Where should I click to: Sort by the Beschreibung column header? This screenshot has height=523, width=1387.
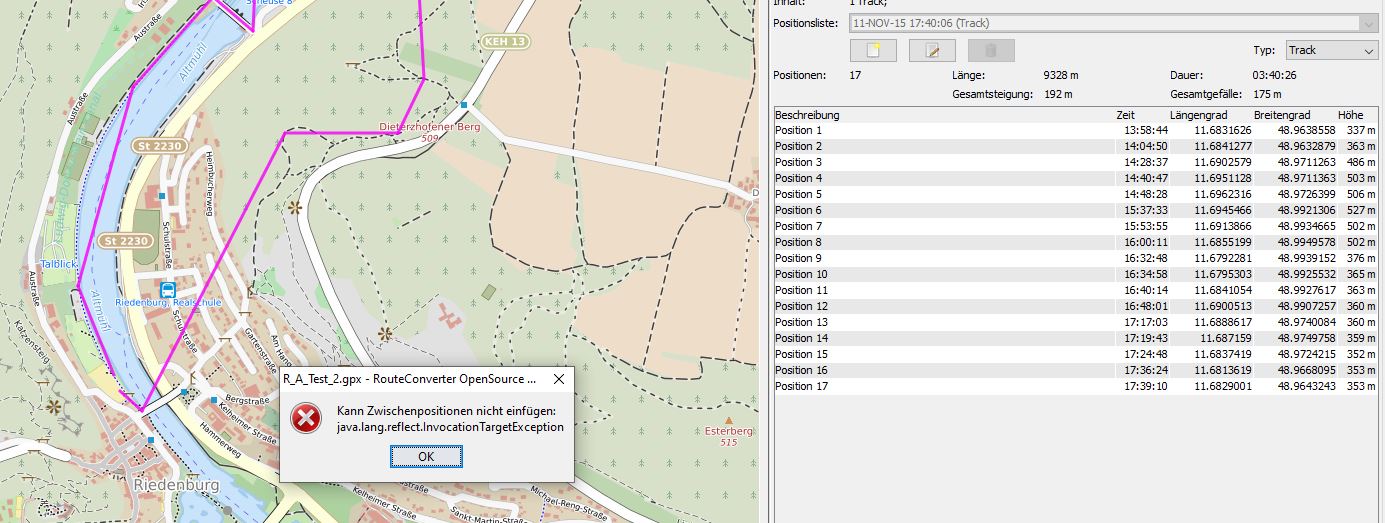(x=807, y=115)
